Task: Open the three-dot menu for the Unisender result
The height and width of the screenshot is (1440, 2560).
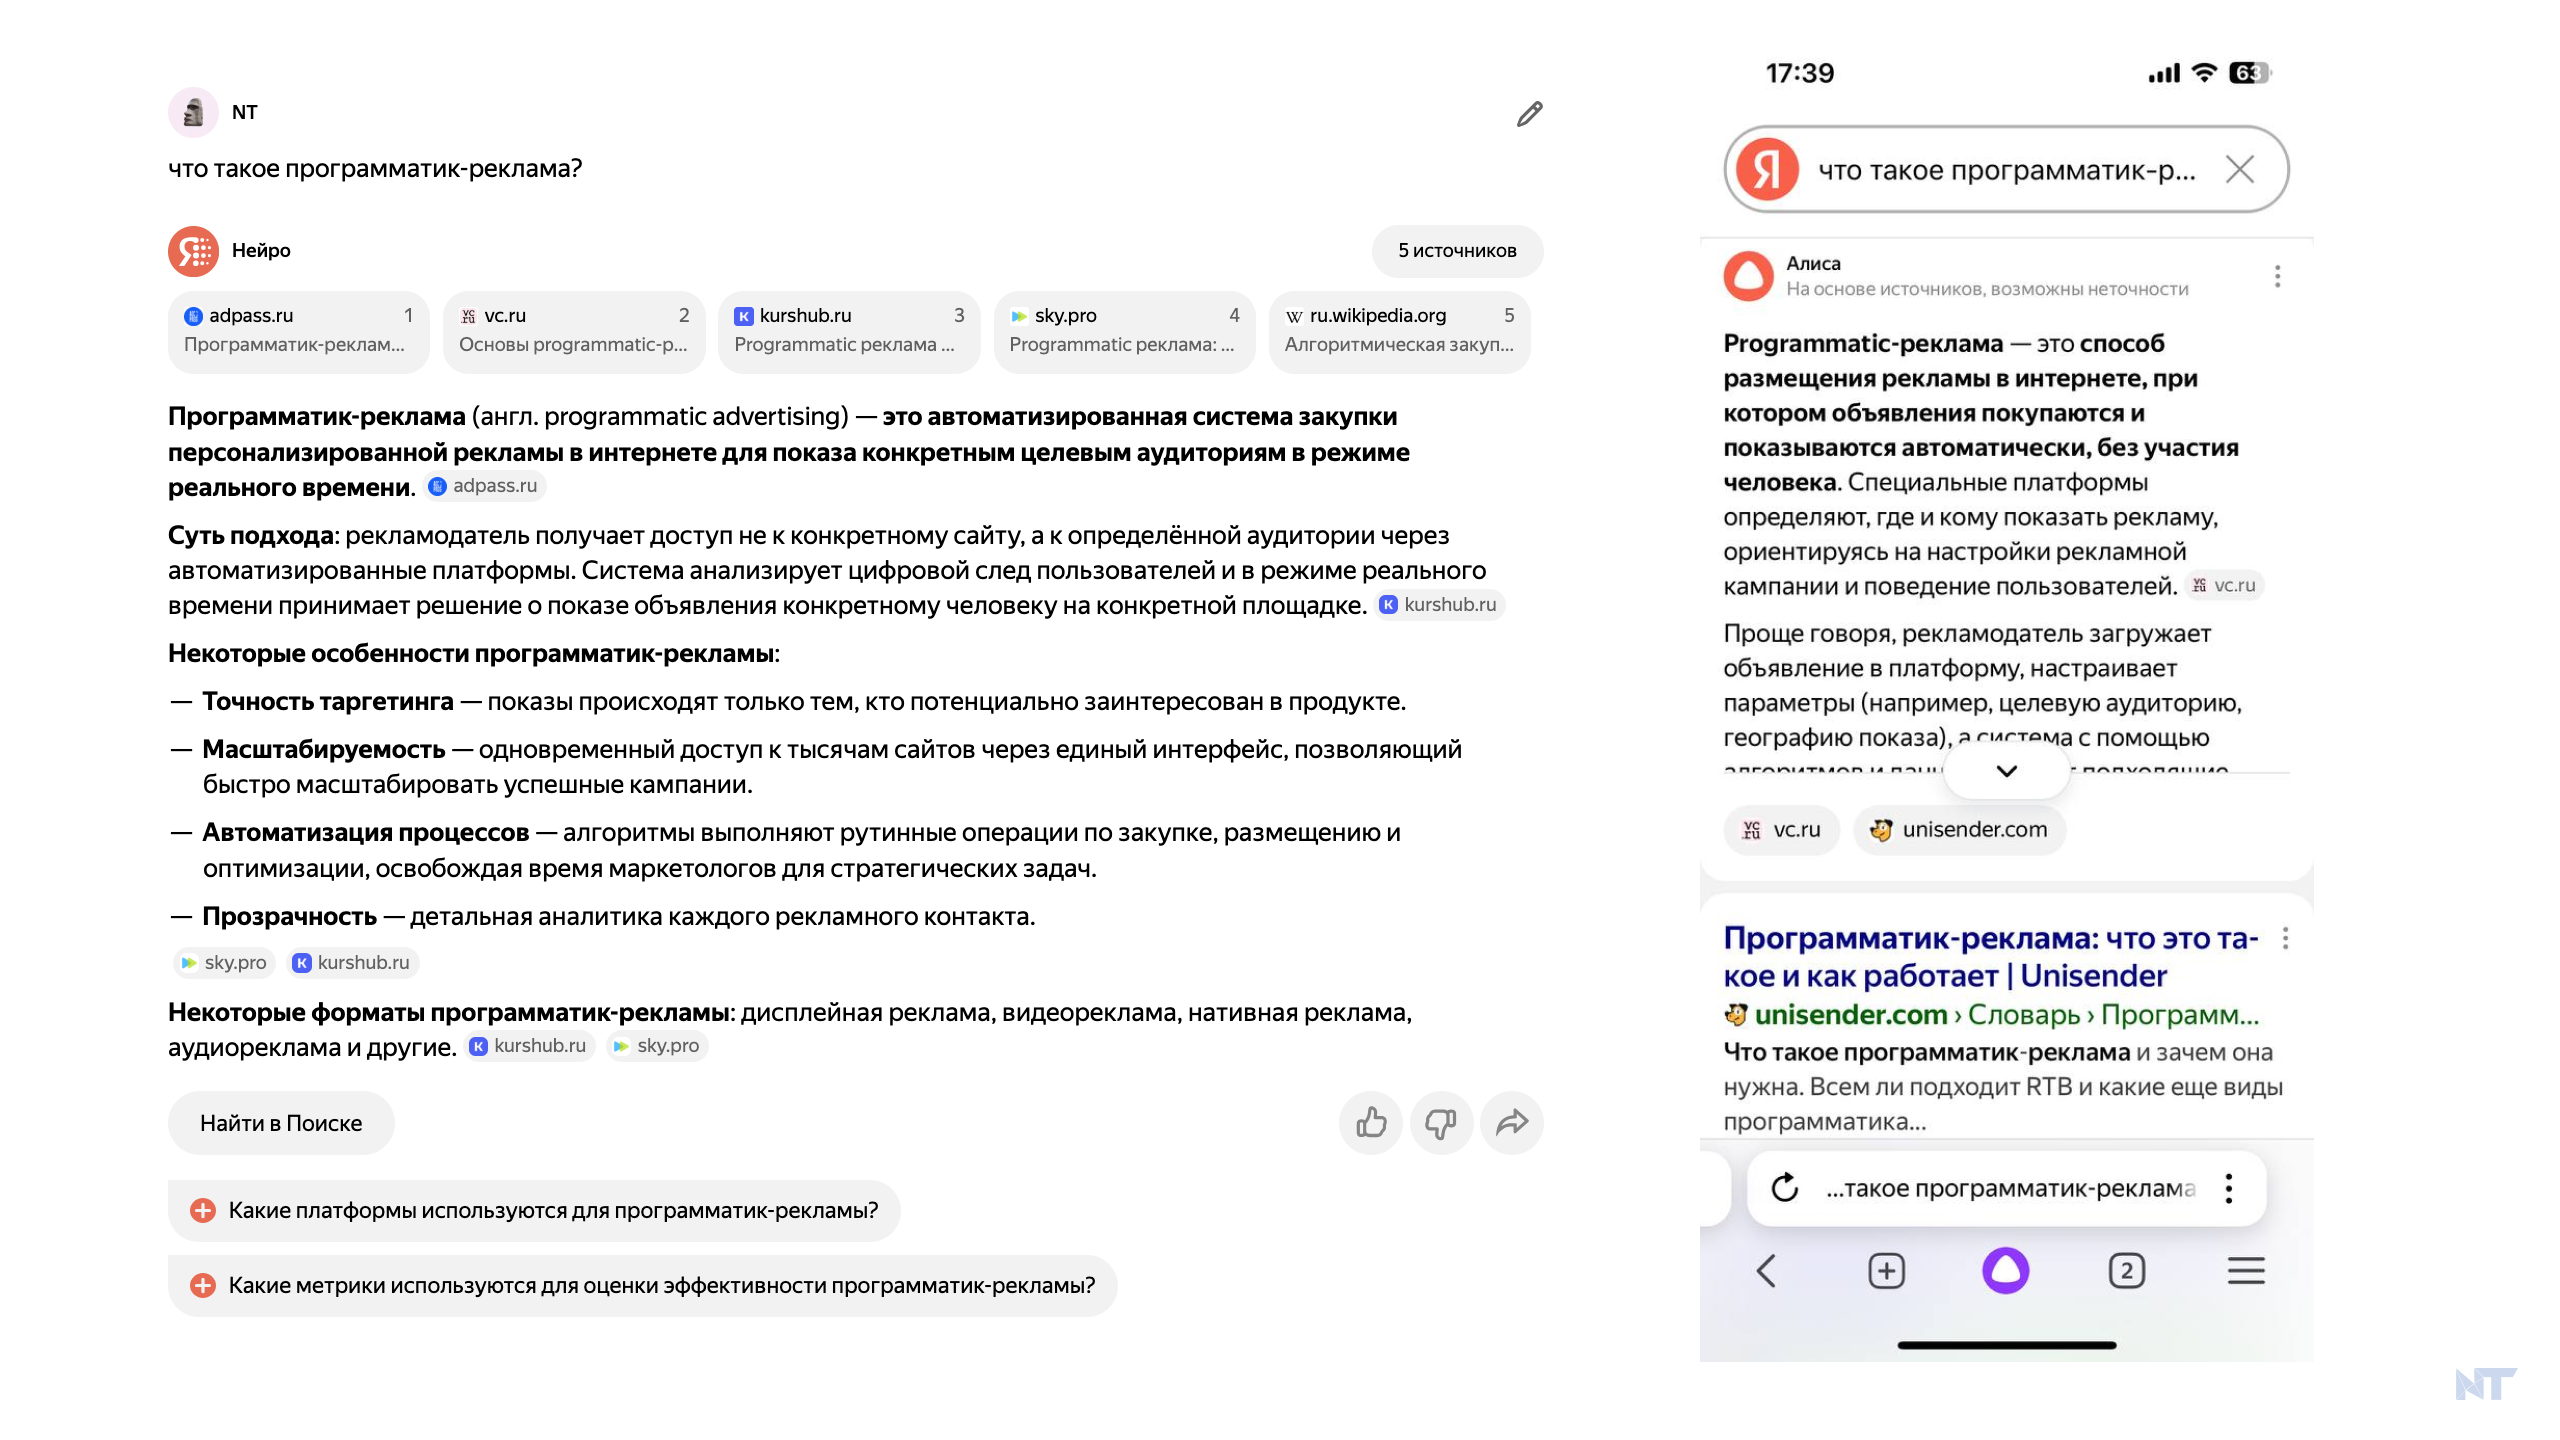Action: tap(2285, 938)
